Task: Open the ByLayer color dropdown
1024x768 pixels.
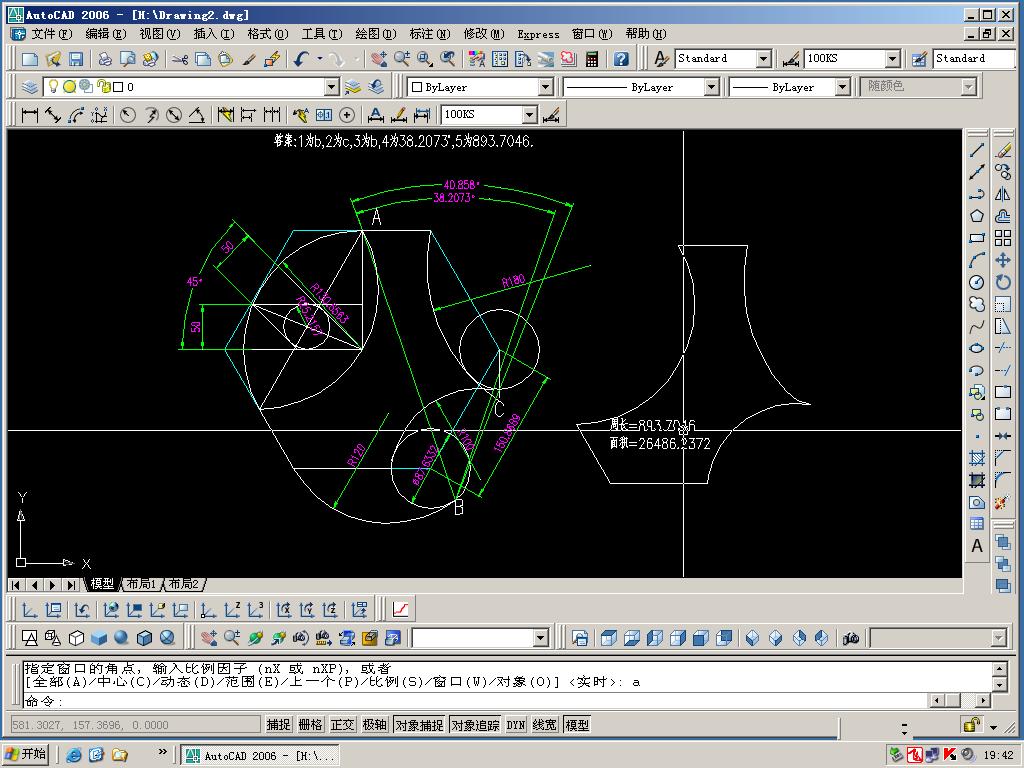Action: click(545, 87)
